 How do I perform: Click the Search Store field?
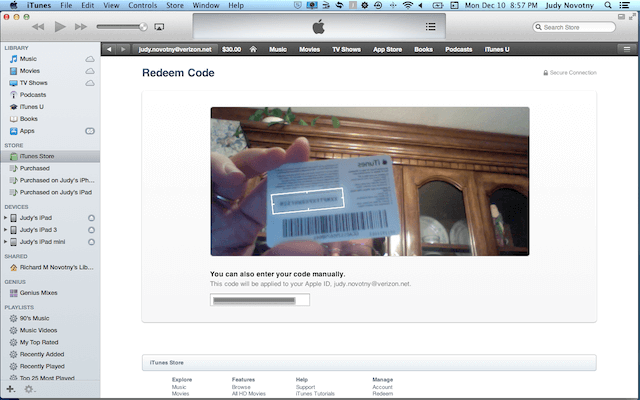coord(574,27)
